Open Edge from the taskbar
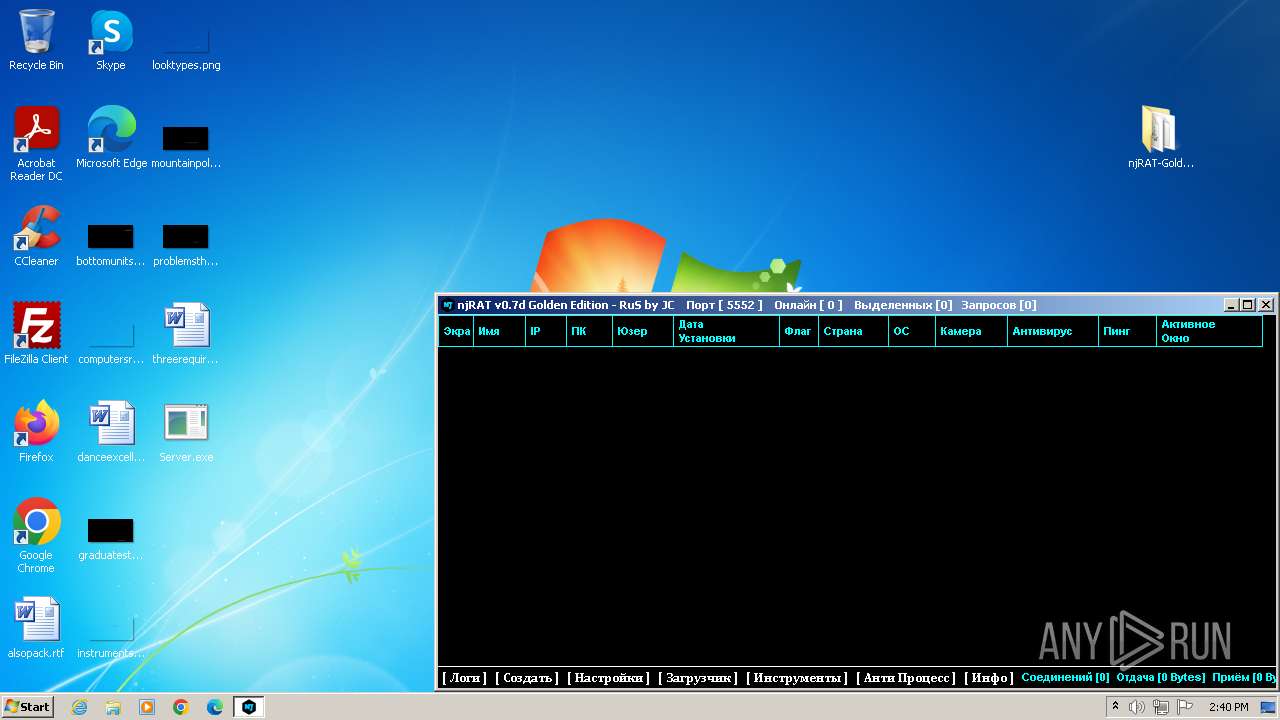 (215, 707)
